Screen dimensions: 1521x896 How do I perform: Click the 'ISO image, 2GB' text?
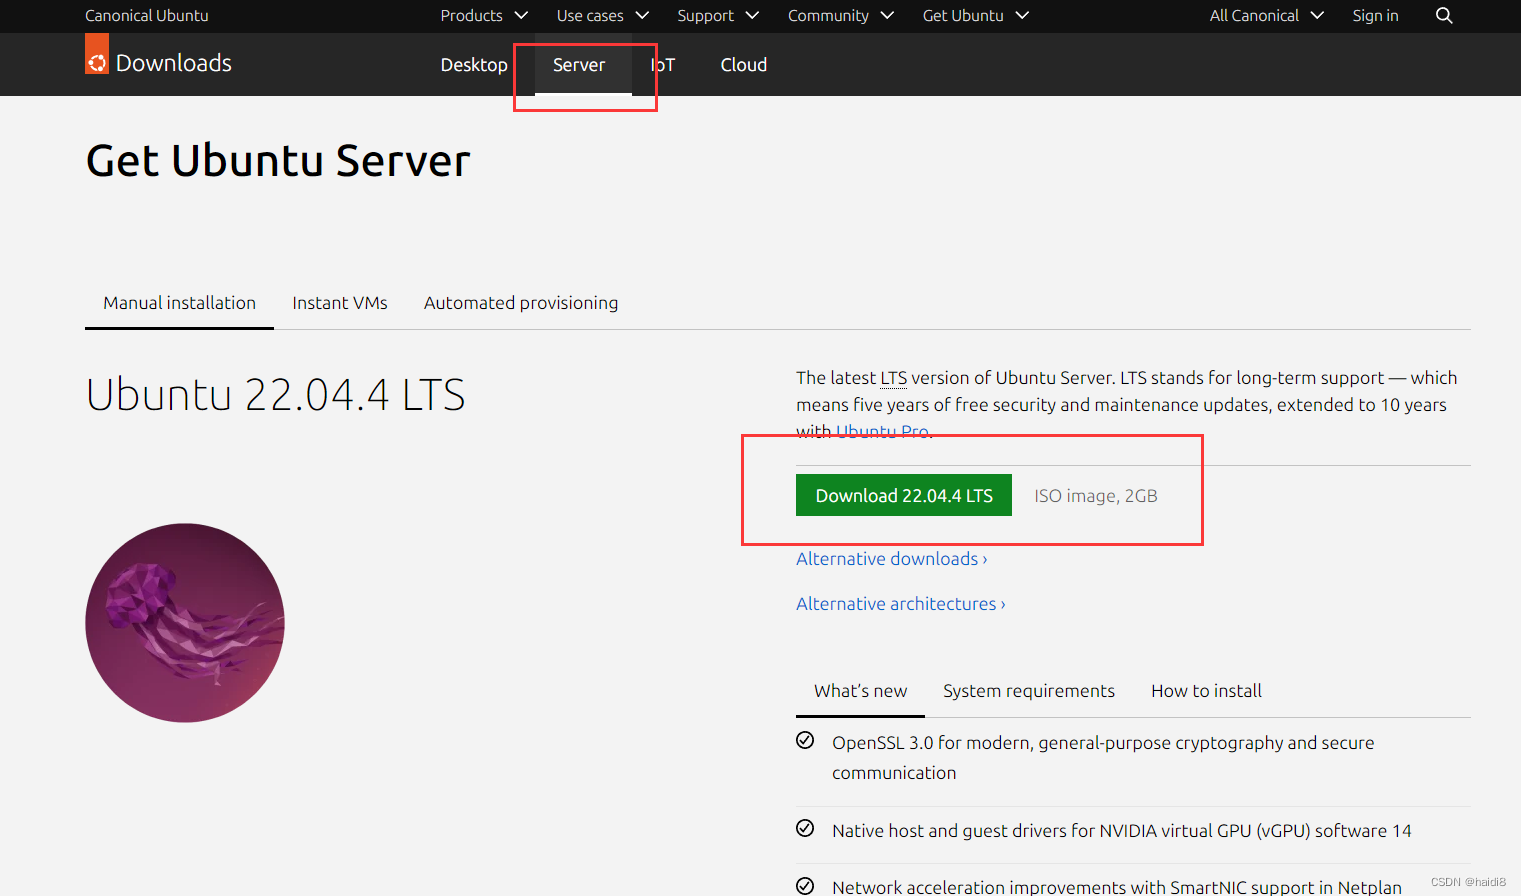click(x=1096, y=496)
